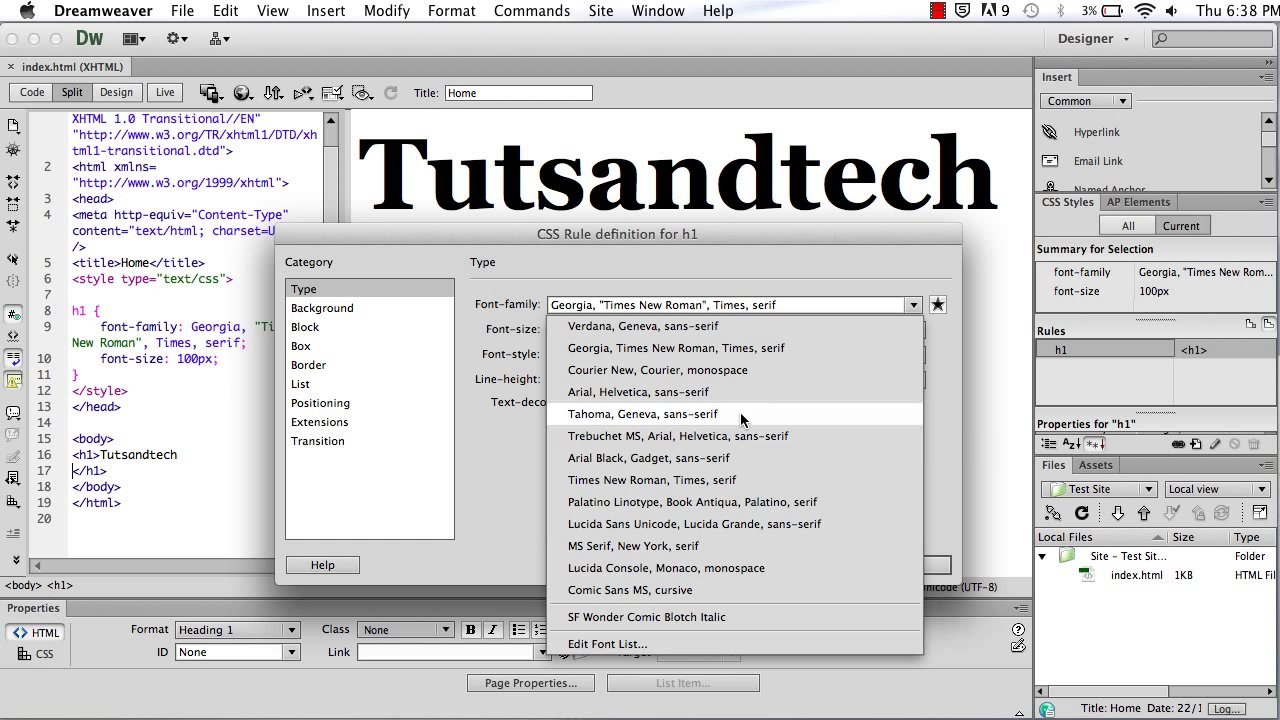The image size is (1280, 720).
Task: Click the W3C validation icon
Action: pyautogui.click(x=303, y=93)
